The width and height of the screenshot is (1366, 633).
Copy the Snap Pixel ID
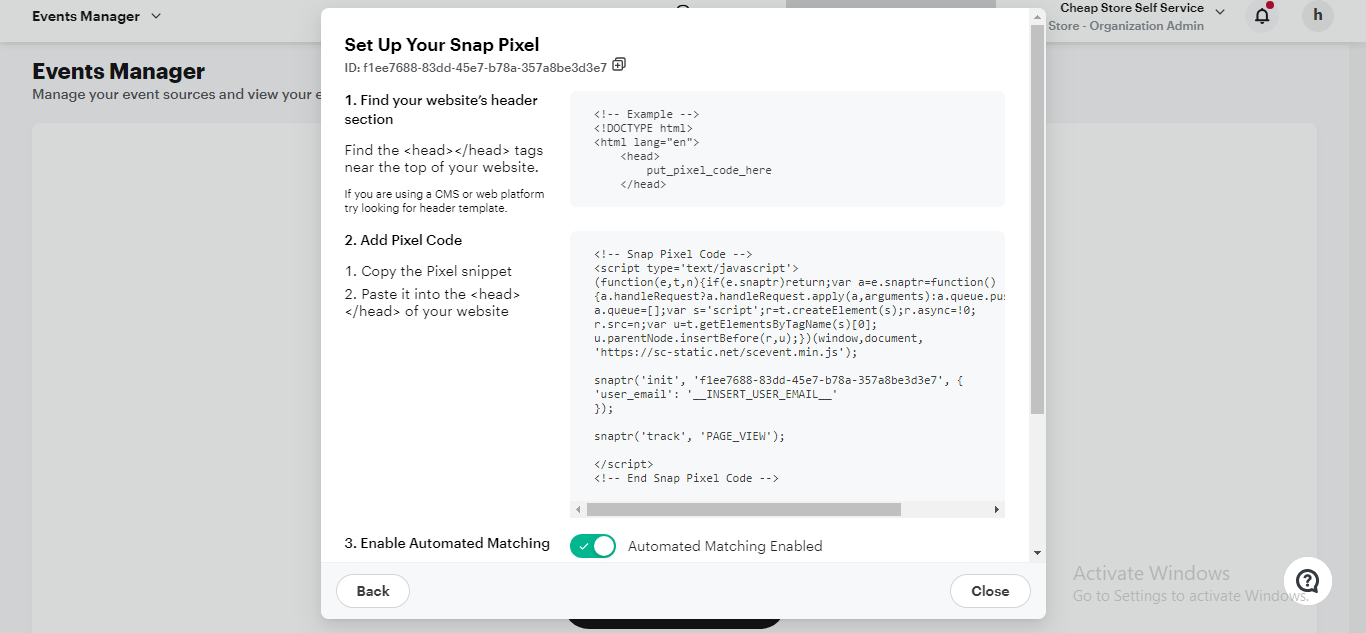tap(619, 65)
